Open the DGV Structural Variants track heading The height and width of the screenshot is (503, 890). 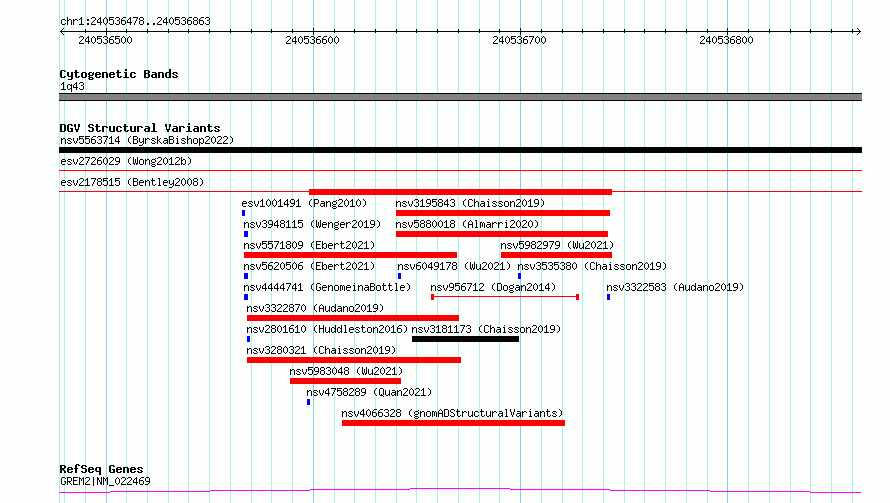140,128
